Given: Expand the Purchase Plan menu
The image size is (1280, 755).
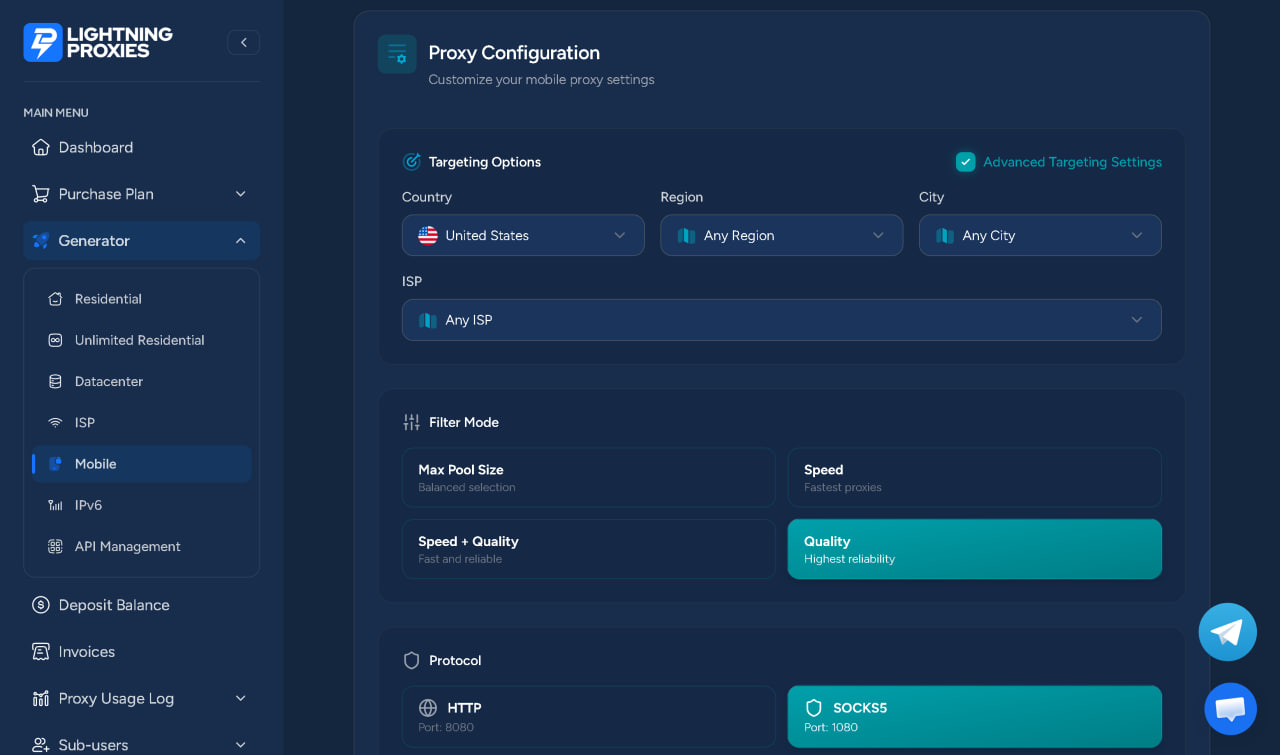Looking at the screenshot, I should click(141, 194).
